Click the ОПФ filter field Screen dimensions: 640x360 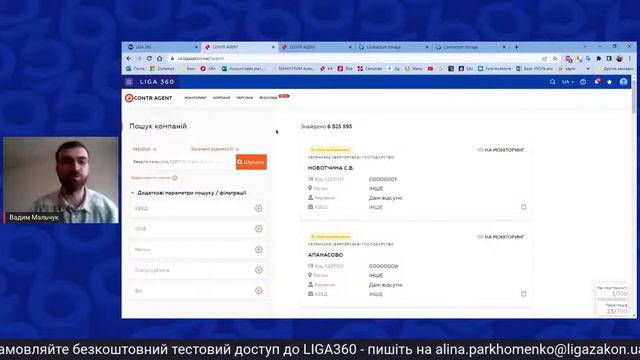tap(198, 229)
